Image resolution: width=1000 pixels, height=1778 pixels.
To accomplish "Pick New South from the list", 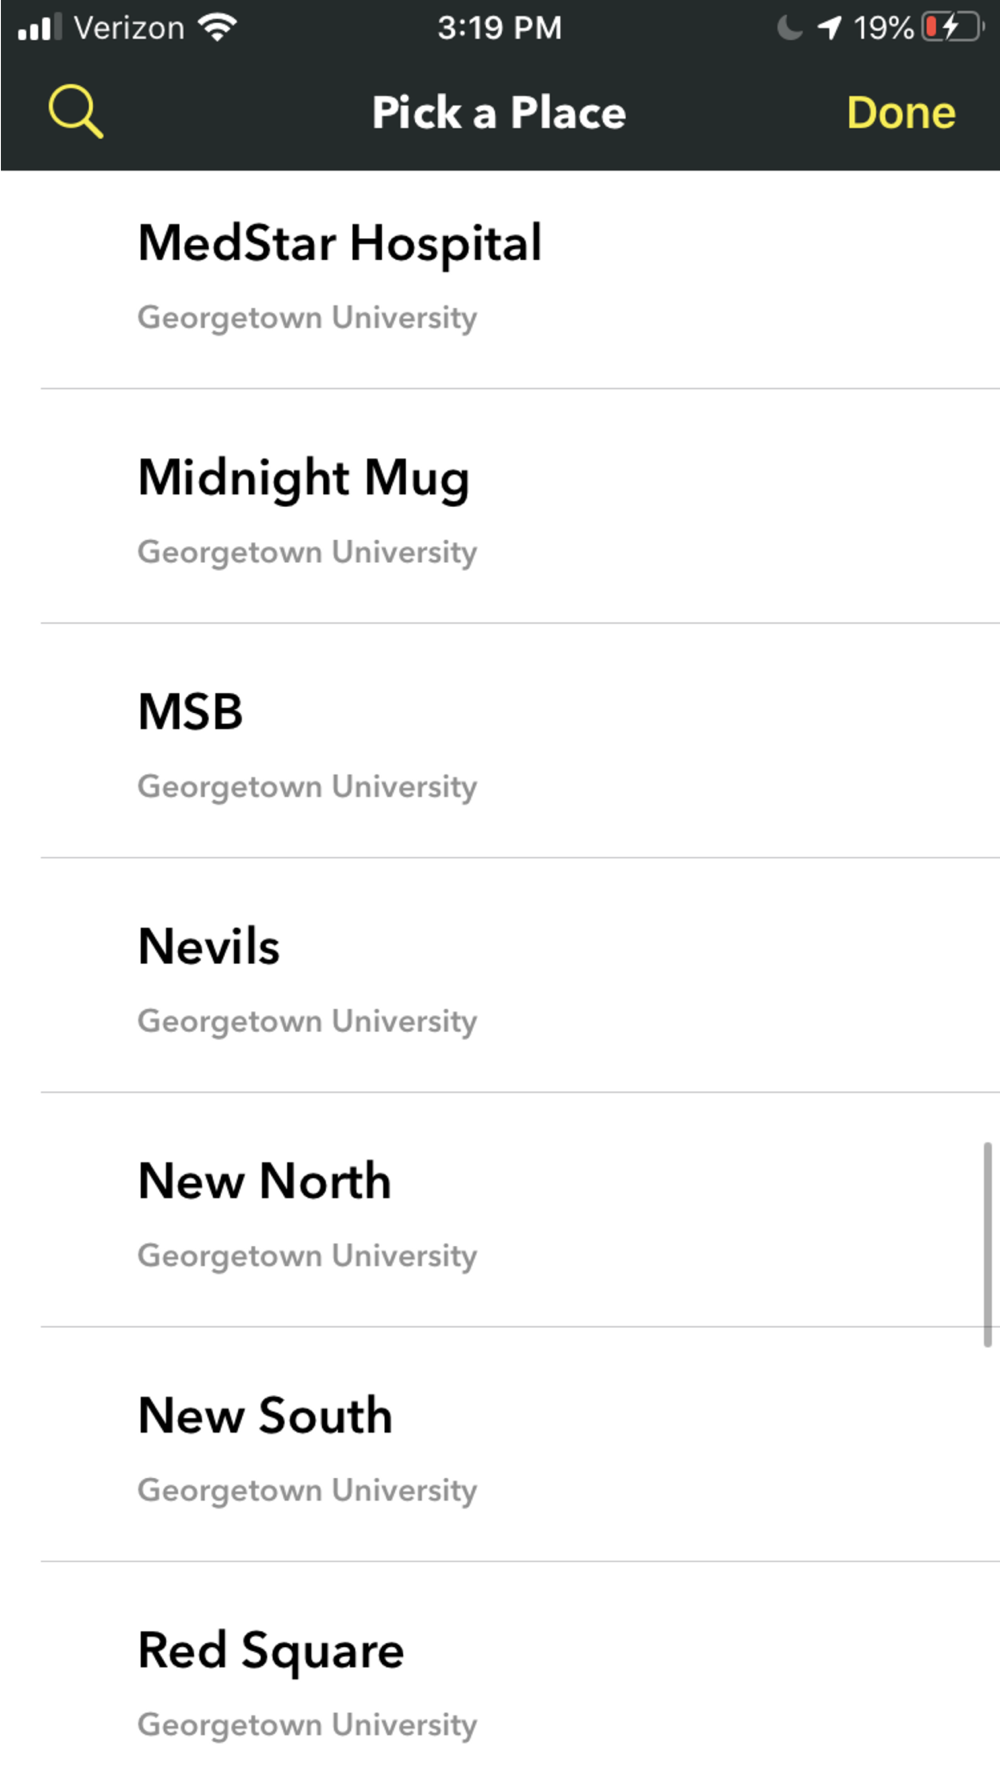I will pyautogui.click(x=265, y=1416).
